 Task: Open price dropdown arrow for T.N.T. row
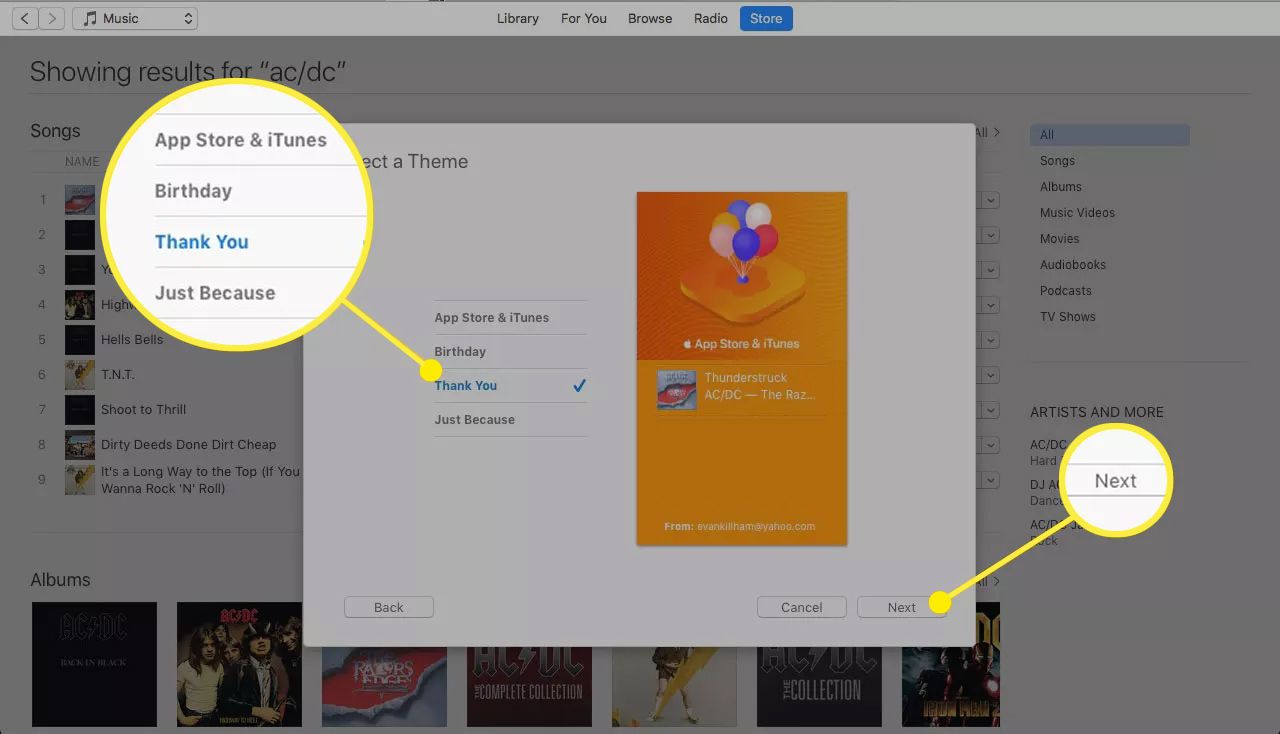point(991,375)
